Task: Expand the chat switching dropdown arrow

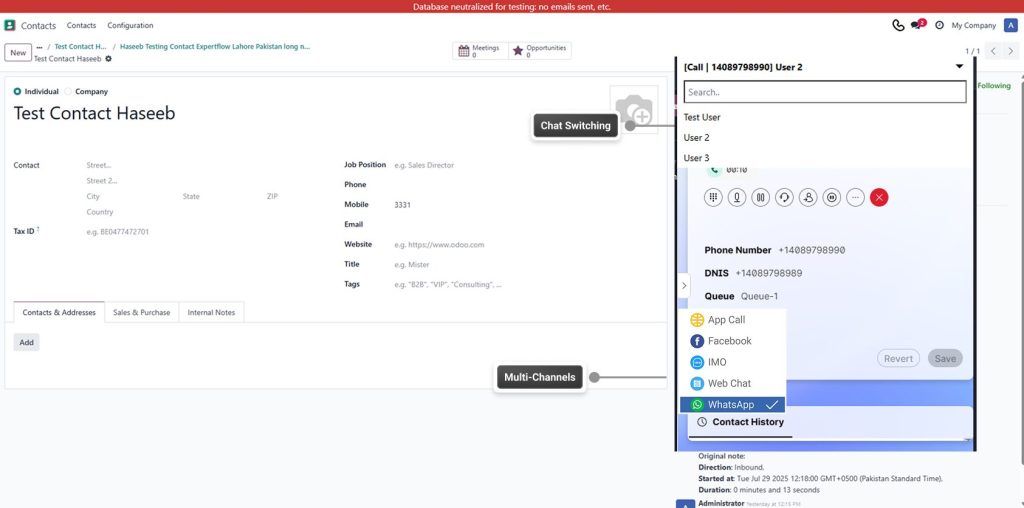Action: point(959,67)
